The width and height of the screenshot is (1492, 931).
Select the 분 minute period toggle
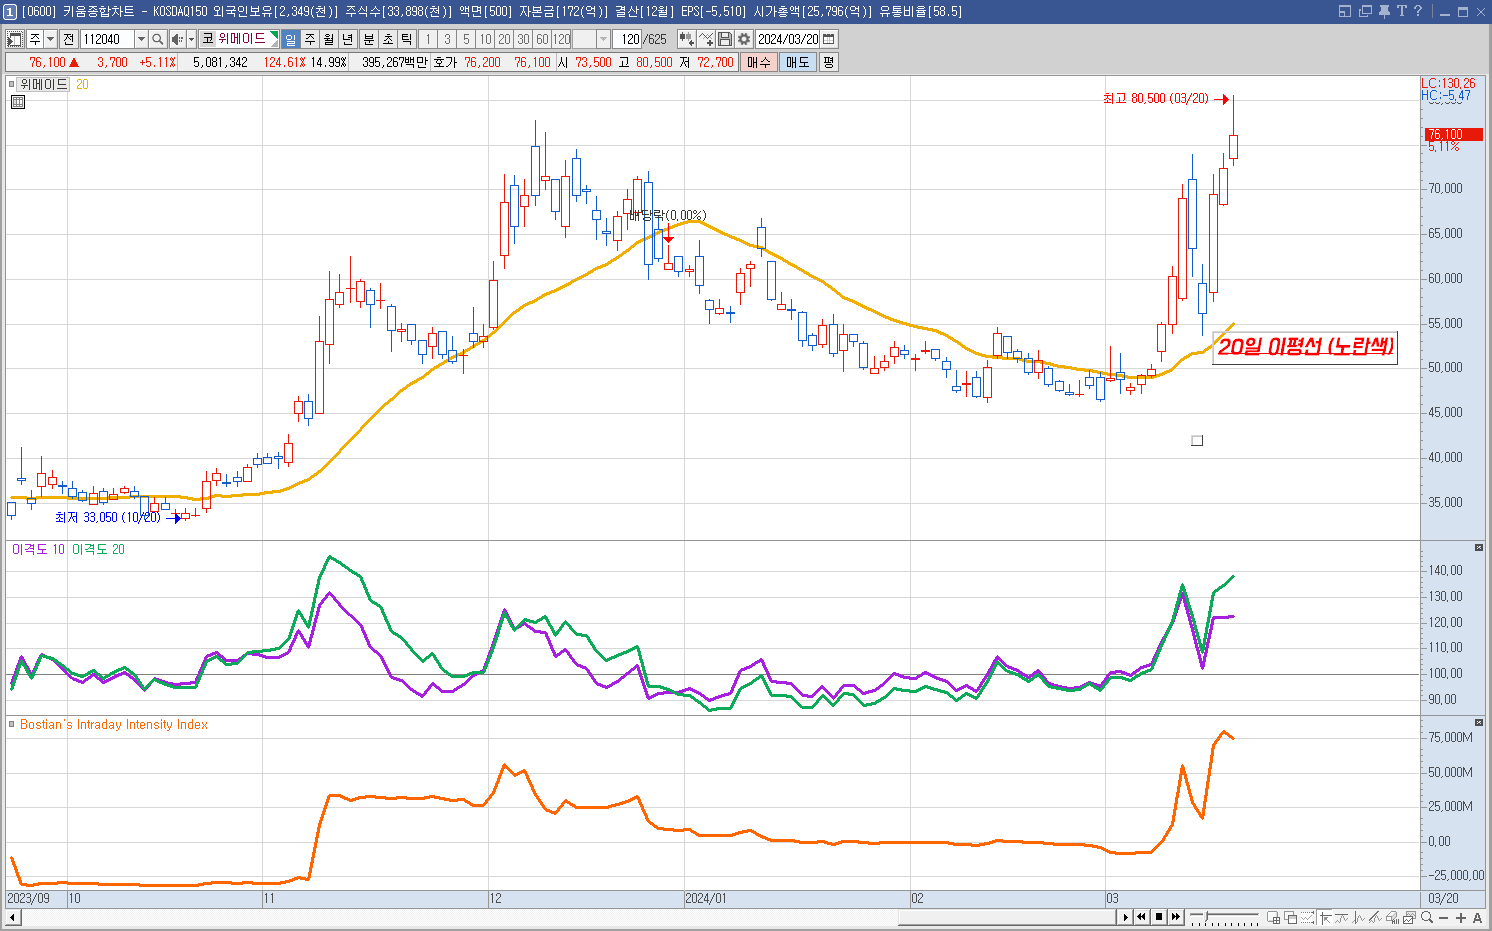(x=369, y=39)
